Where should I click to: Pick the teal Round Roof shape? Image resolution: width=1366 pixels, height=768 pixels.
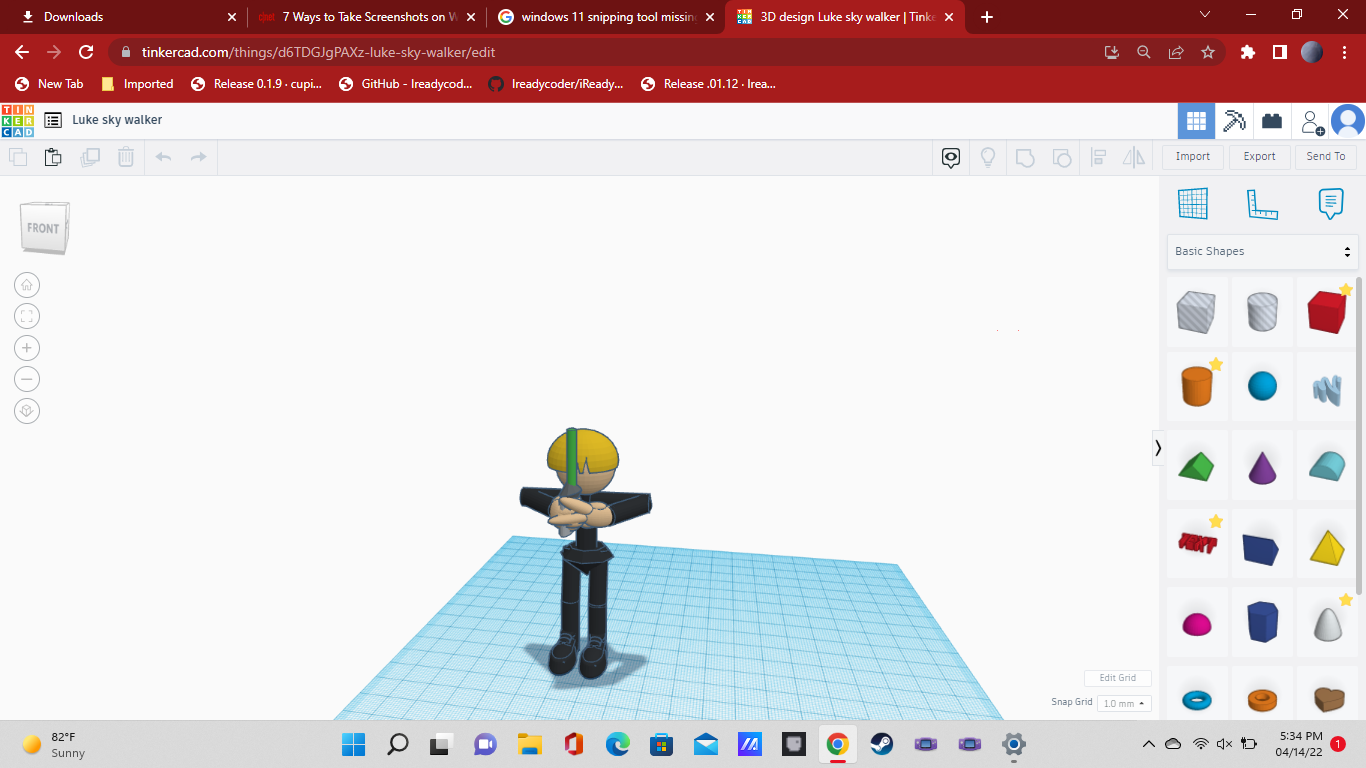point(1327,466)
